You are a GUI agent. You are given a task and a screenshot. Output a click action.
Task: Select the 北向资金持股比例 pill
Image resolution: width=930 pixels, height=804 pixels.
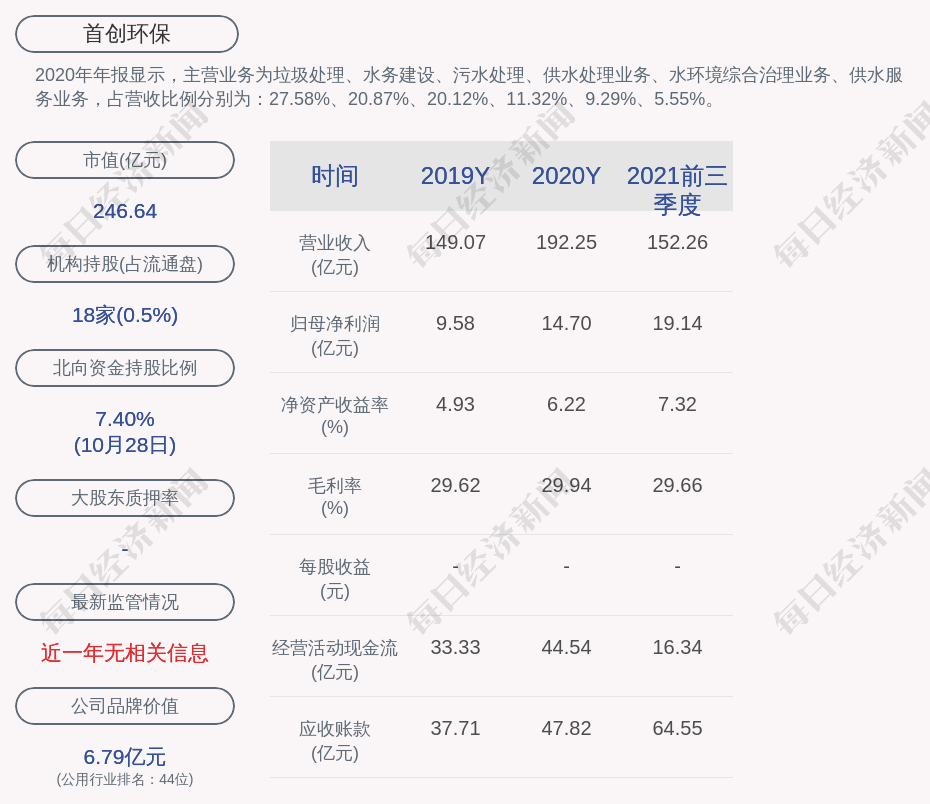coord(125,368)
